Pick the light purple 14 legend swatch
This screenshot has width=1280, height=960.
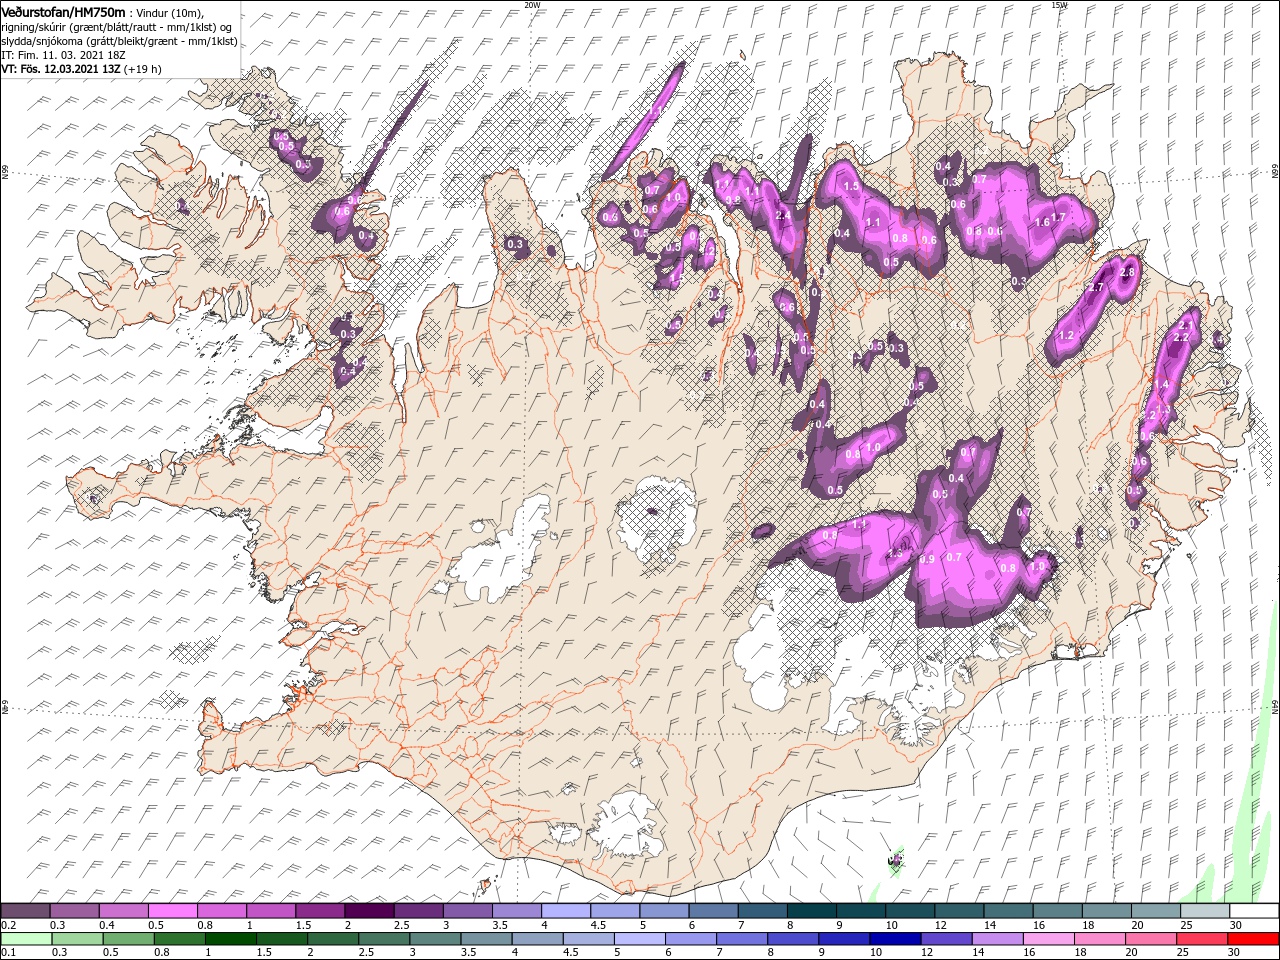point(997,938)
